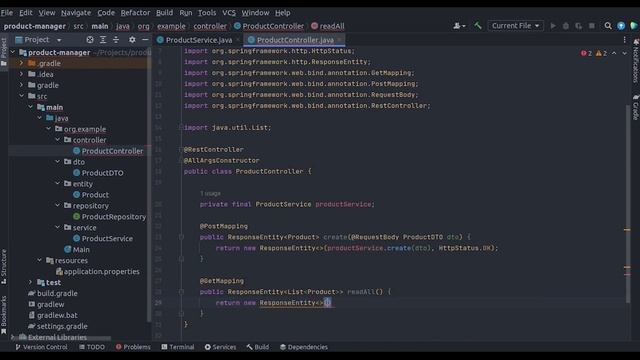Expand the .idea folder
This screenshot has height=360, width=640.
22,74
